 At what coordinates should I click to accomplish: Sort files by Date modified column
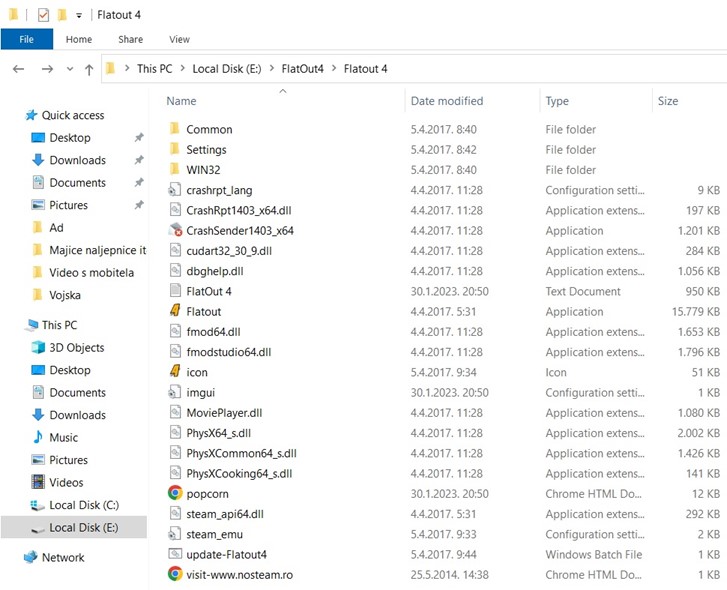point(446,101)
